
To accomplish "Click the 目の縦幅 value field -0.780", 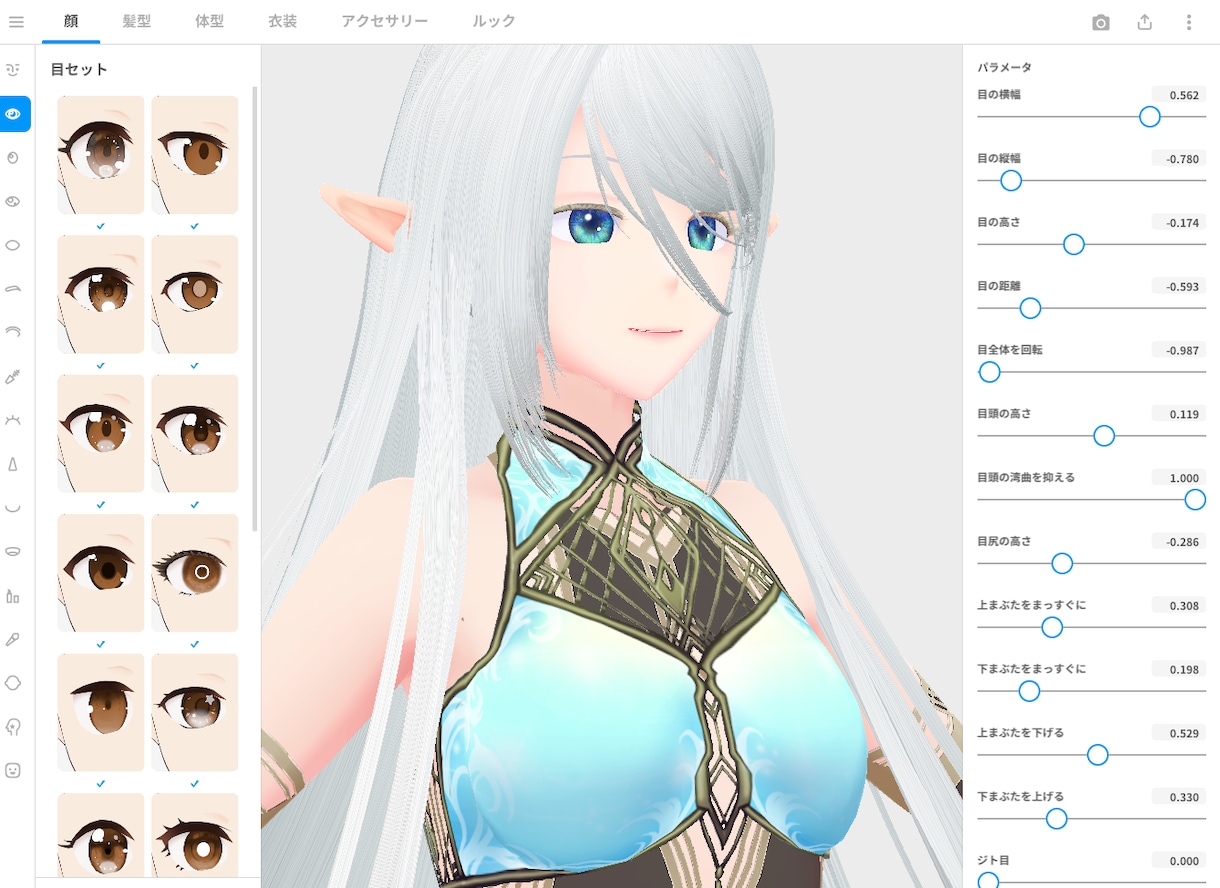I will [1178, 159].
